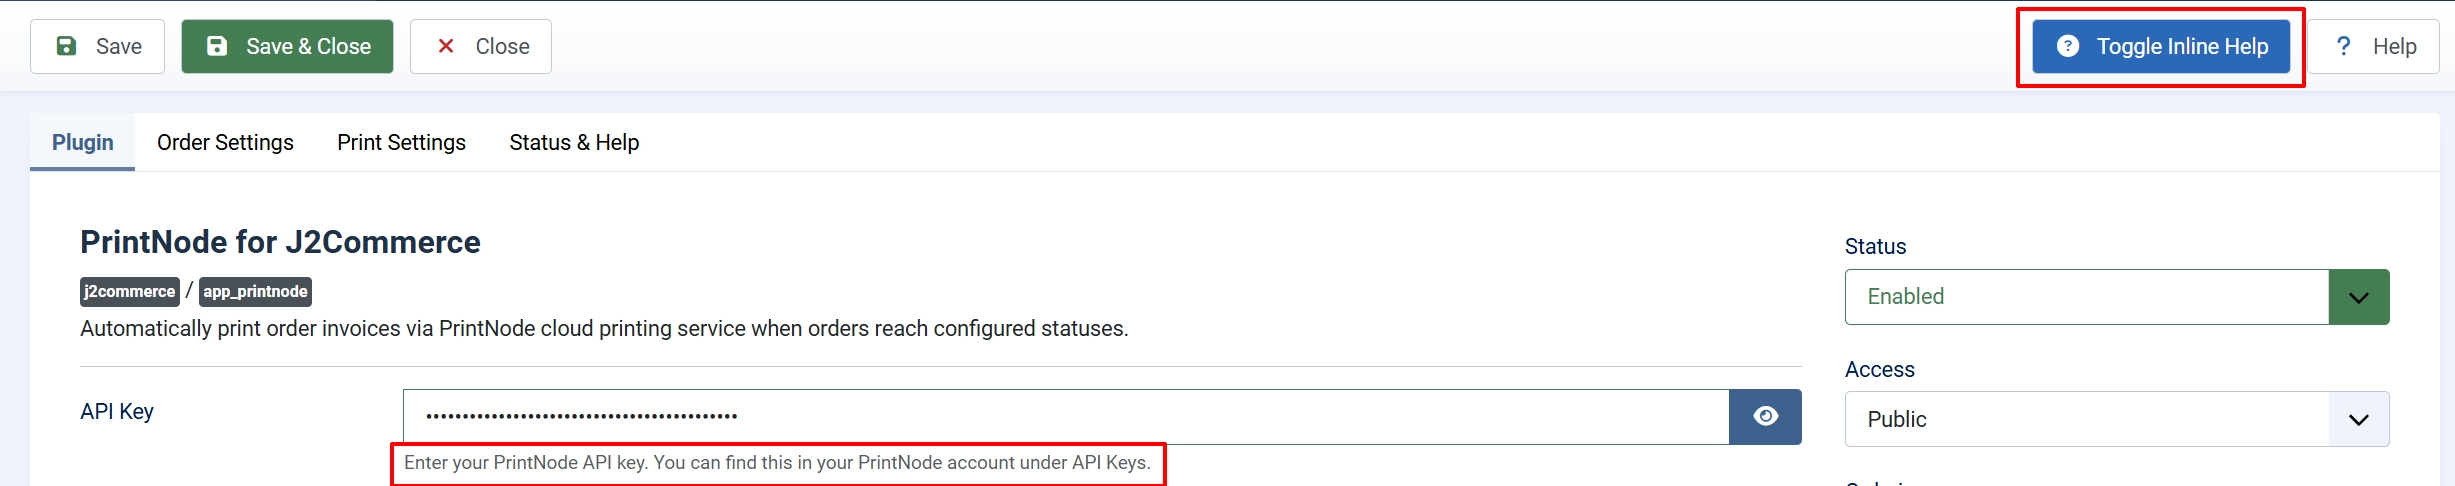The height and width of the screenshot is (486, 2455).
Task: Open the Print Settings tab
Action: [x=401, y=142]
